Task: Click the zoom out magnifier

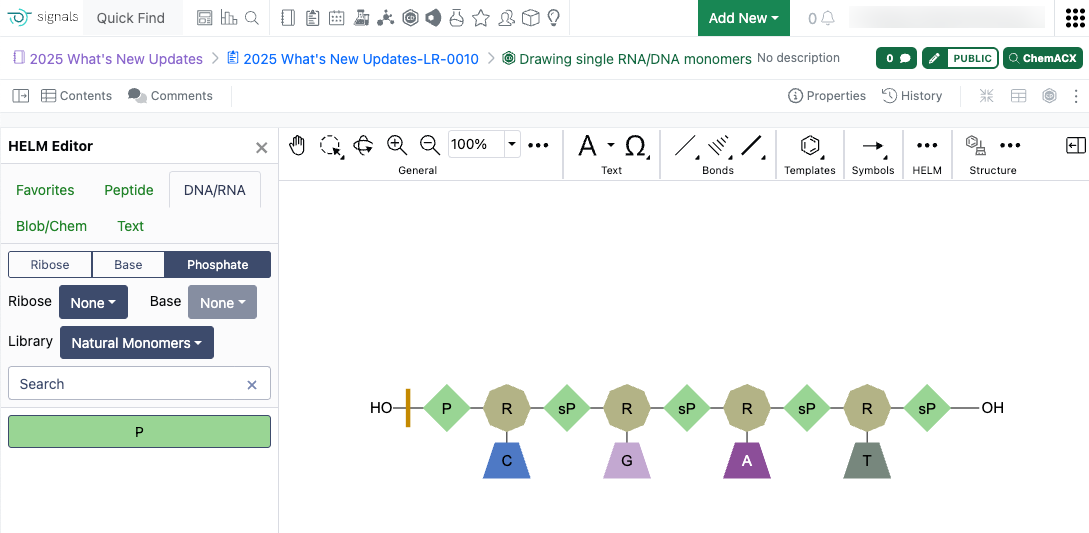Action: pos(430,145)
